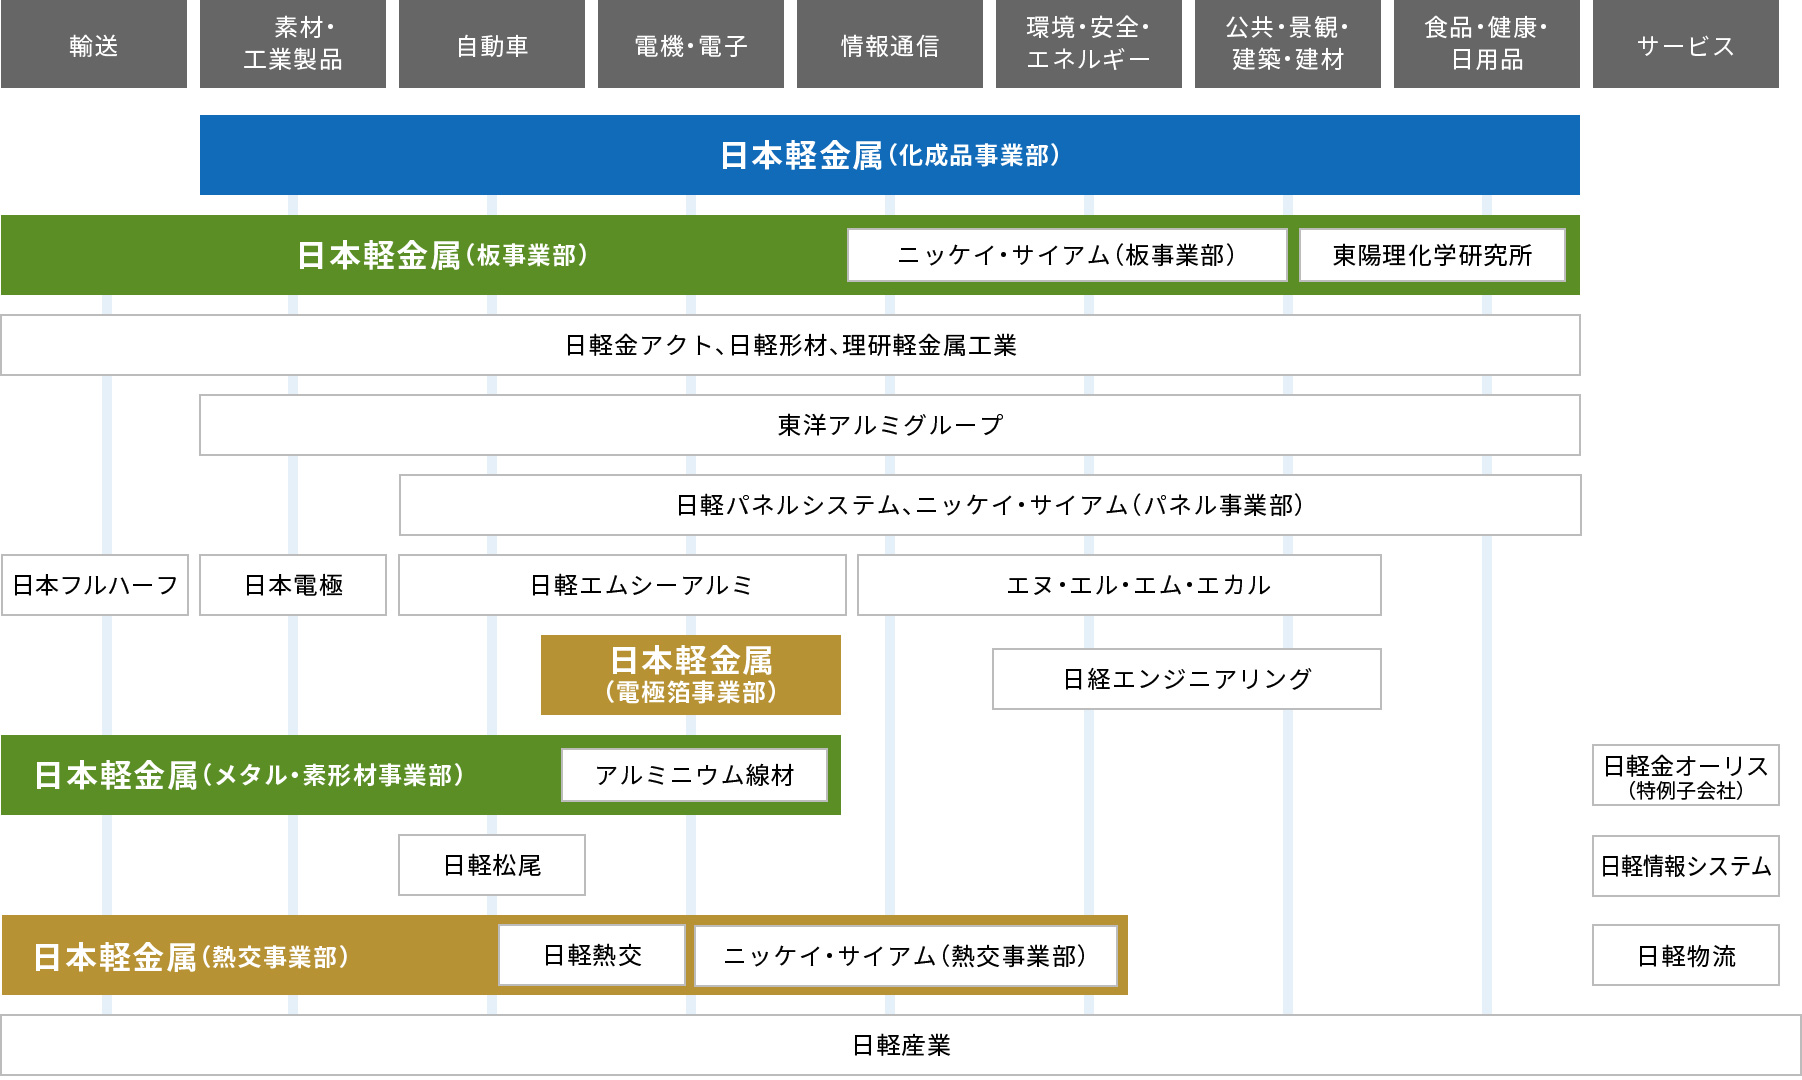Click the 日本電極 box
1802x1080 pixels.
coord(293,585)
